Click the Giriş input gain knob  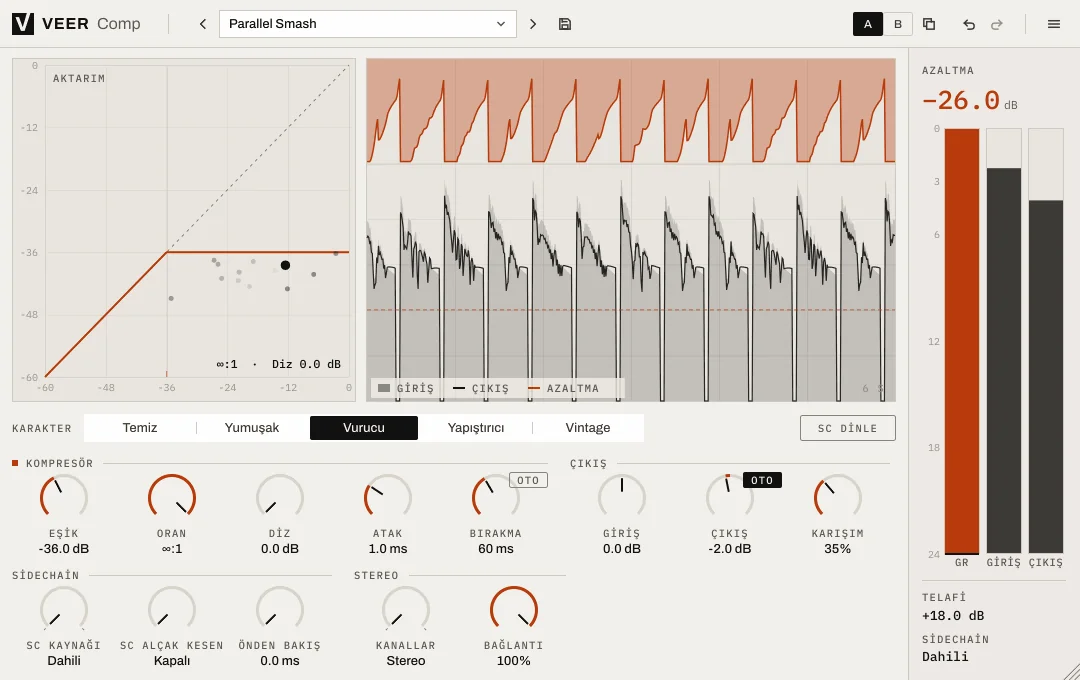tap(622, 497)
